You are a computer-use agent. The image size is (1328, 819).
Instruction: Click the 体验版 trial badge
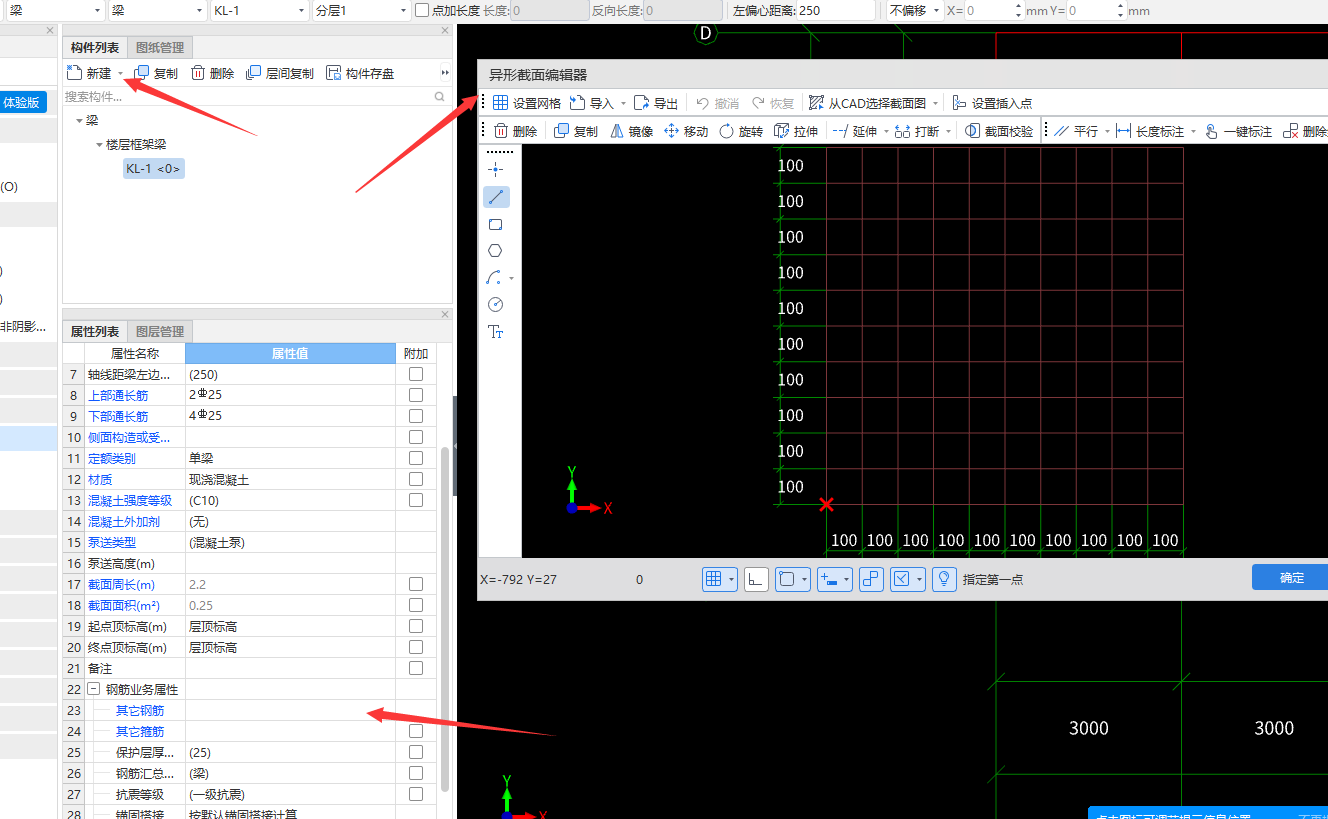click(24, 102)
